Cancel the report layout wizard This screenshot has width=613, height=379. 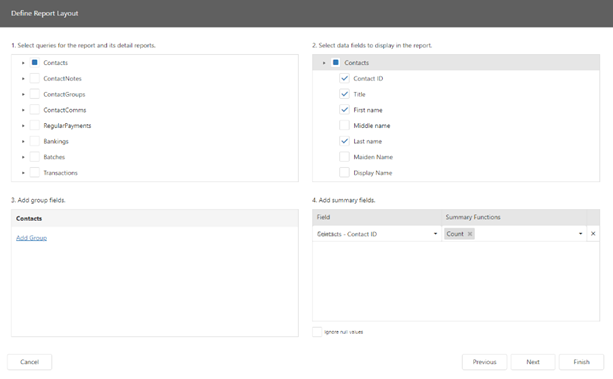[x=29, y=362]
